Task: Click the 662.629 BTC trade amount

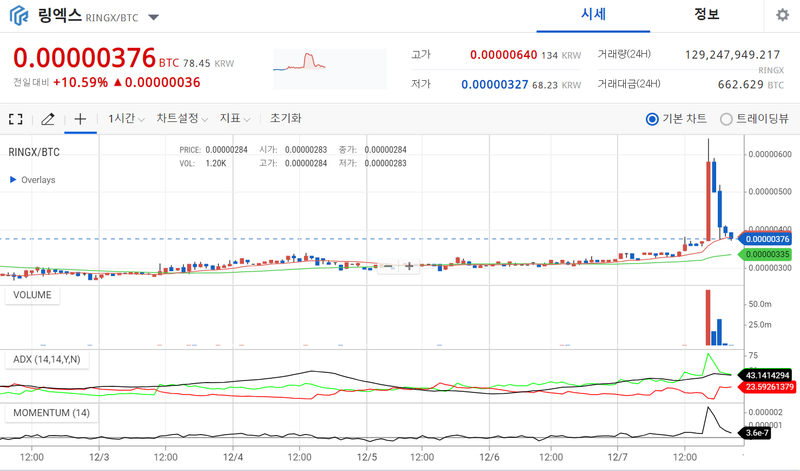Action: coord(751,84)
